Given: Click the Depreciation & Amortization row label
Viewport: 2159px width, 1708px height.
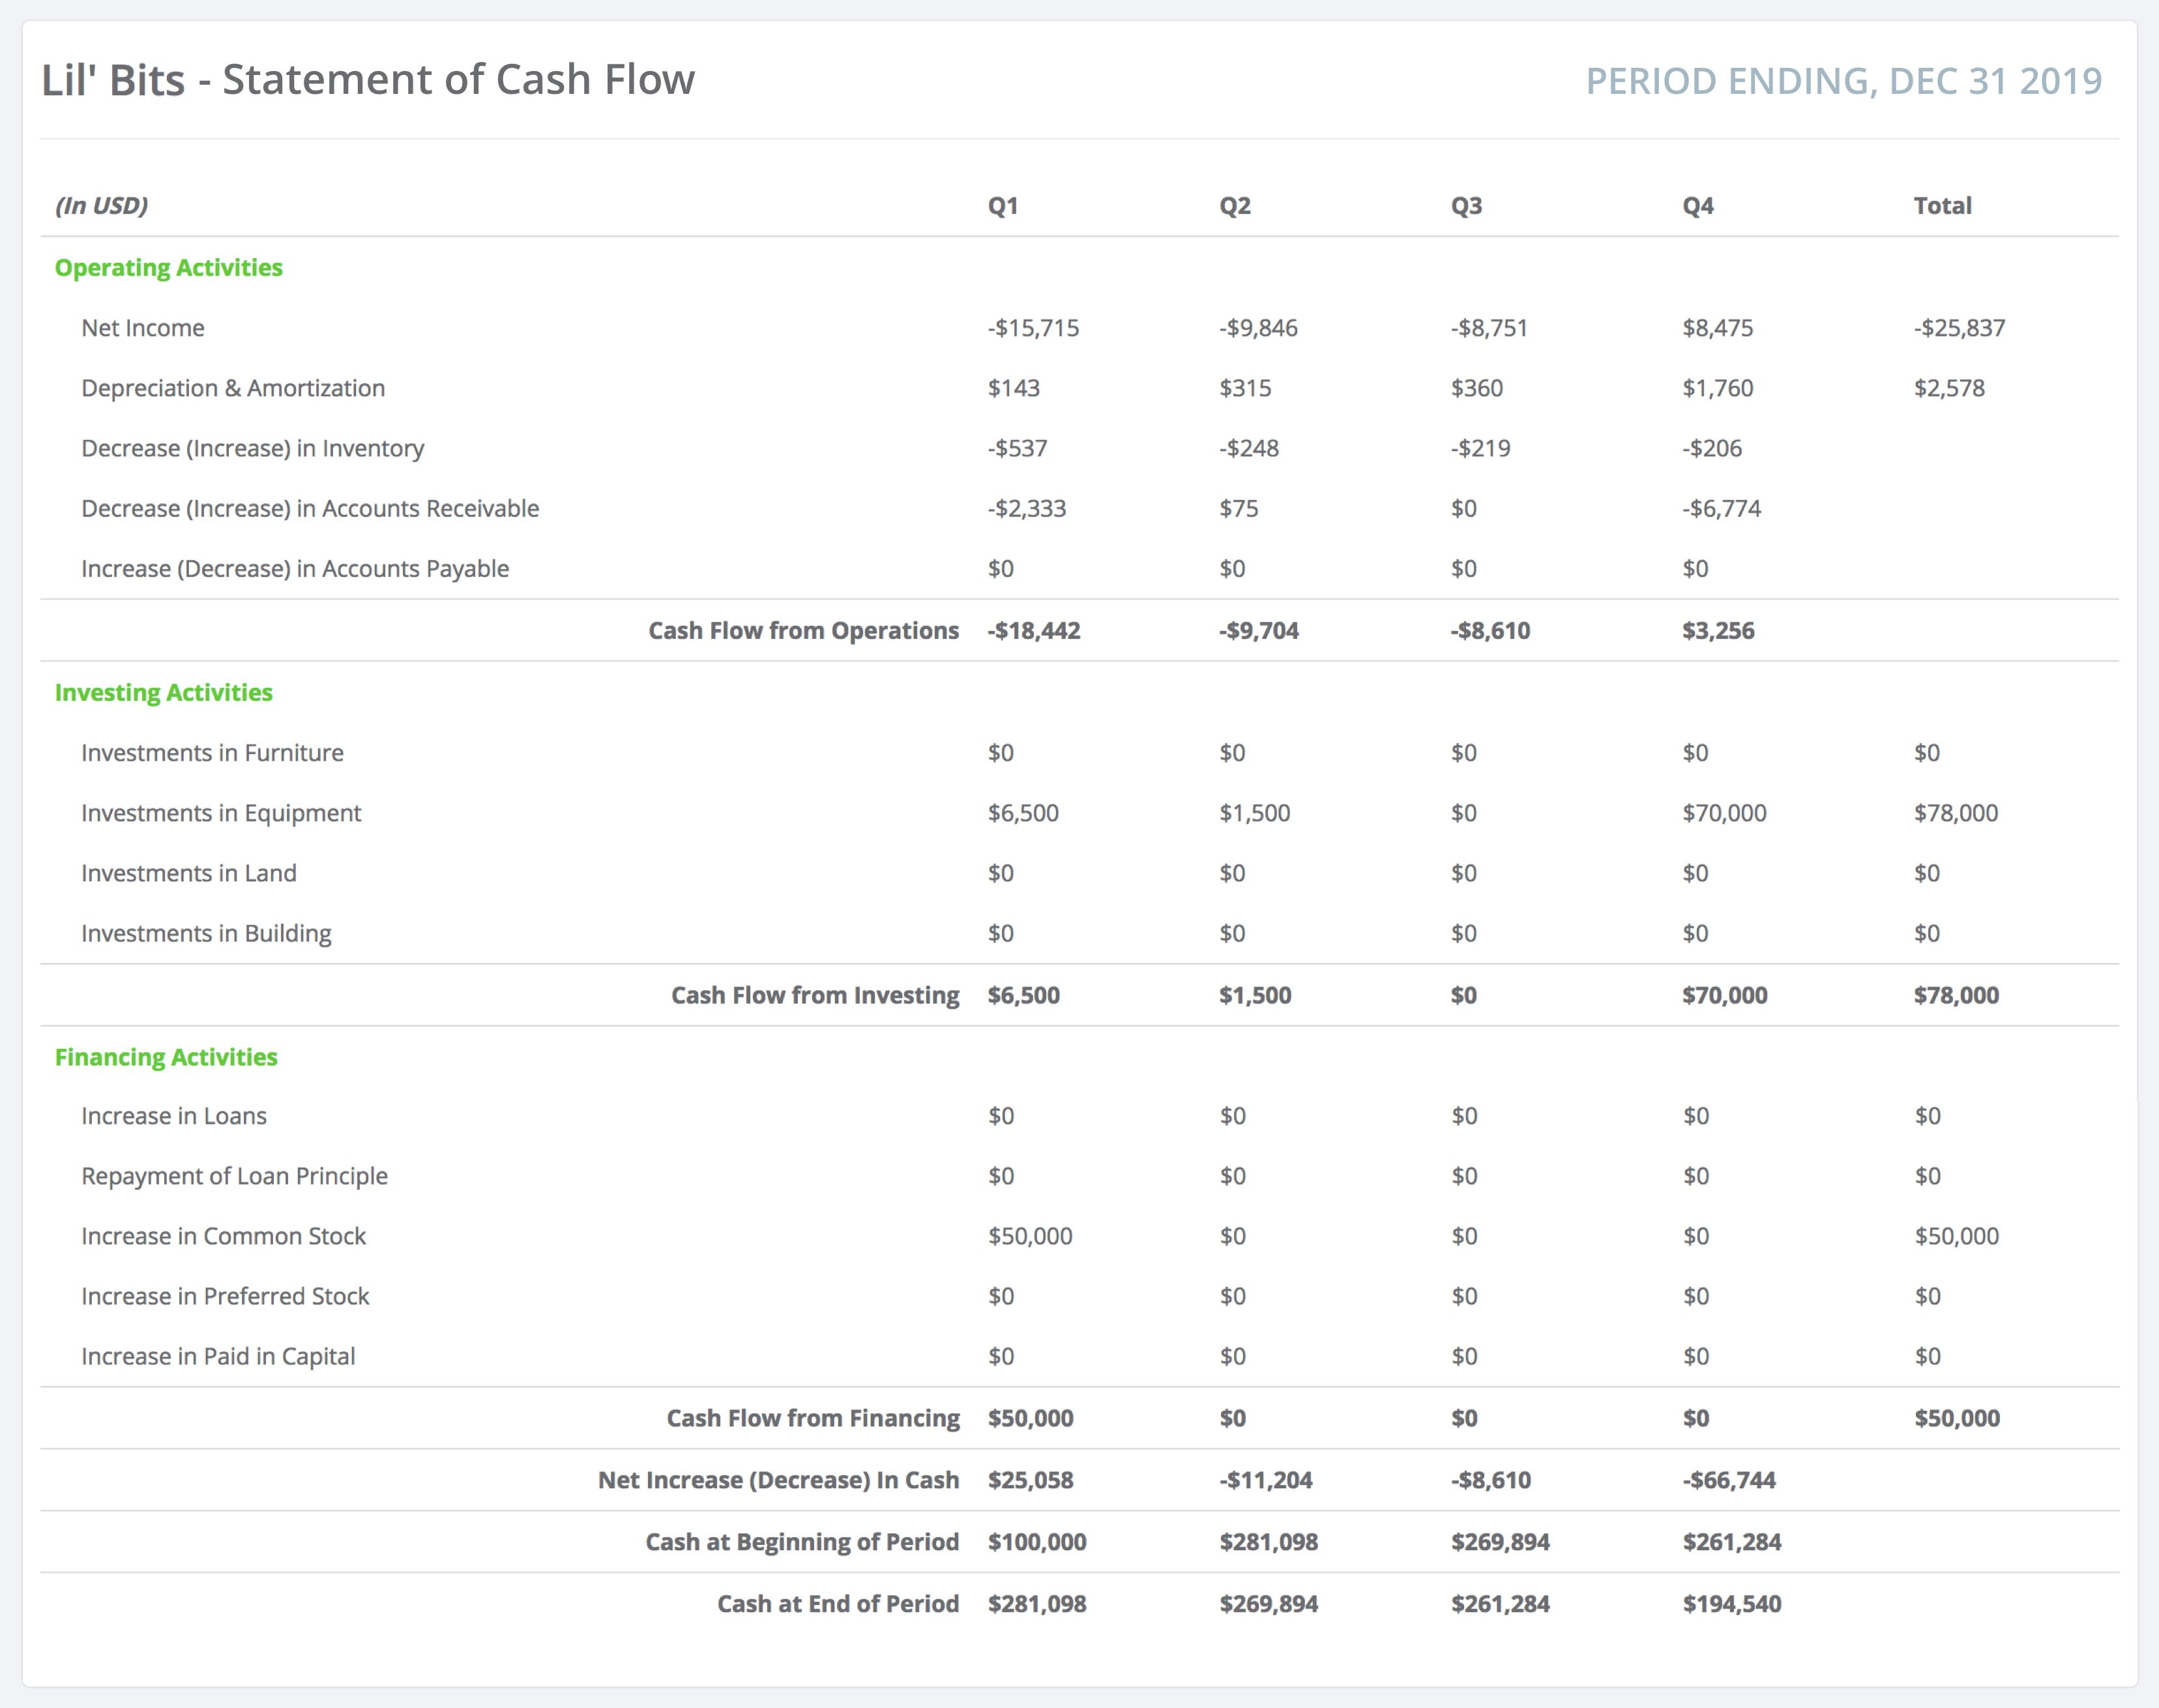Looking at the screenshot, I should [233, 388].
